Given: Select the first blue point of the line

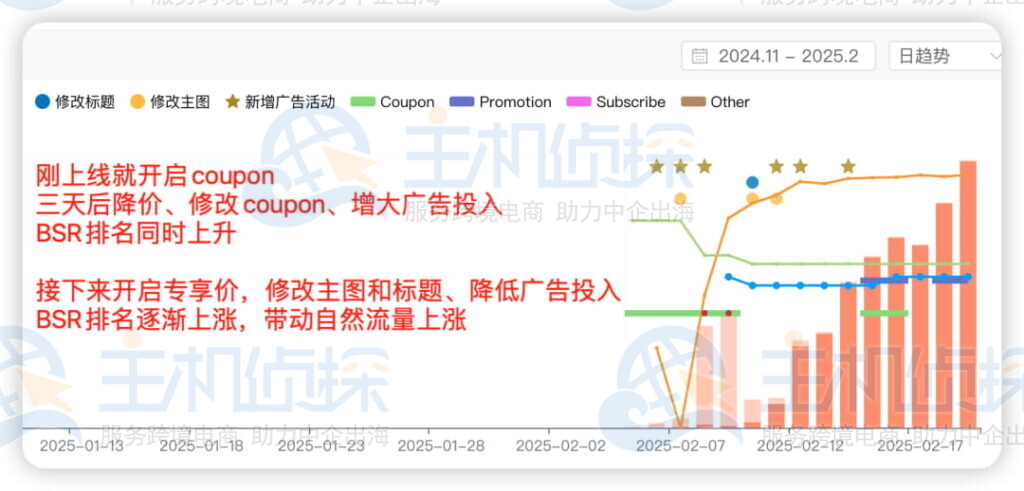Looking at the screenshot, I should [x=729, y=277].
